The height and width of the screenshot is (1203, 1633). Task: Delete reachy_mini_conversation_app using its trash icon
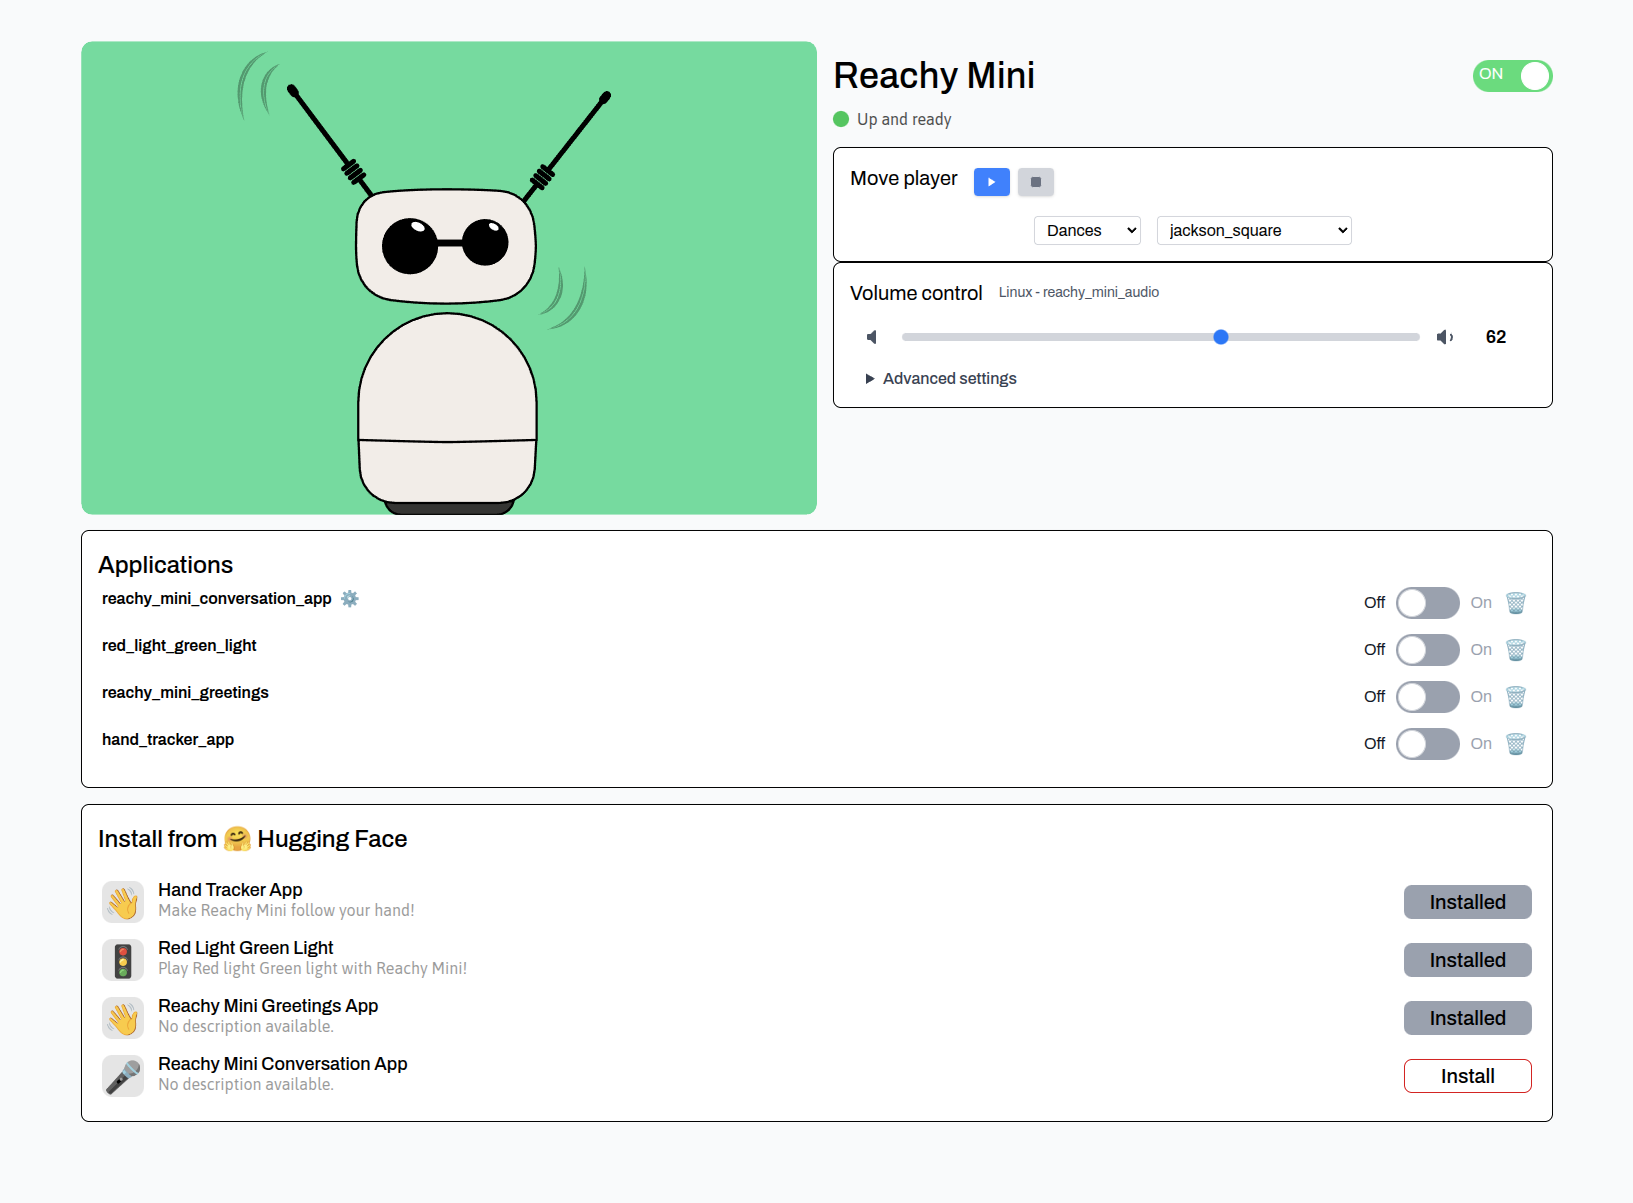click(1515, 602)
